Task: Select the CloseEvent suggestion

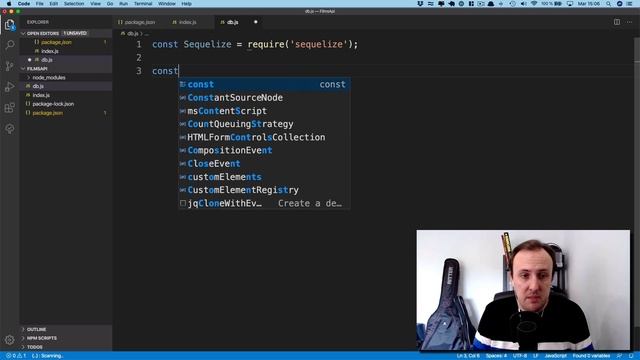Action: pos(264,164)
